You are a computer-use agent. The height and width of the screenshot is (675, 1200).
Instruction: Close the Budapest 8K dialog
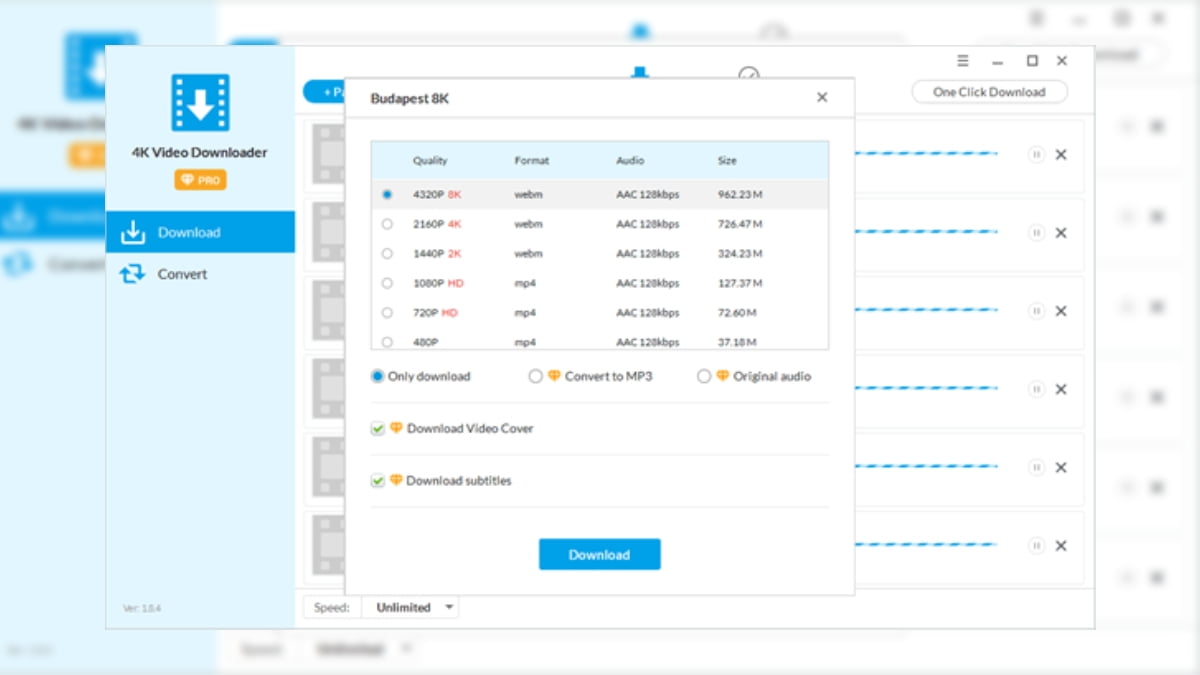822,98
